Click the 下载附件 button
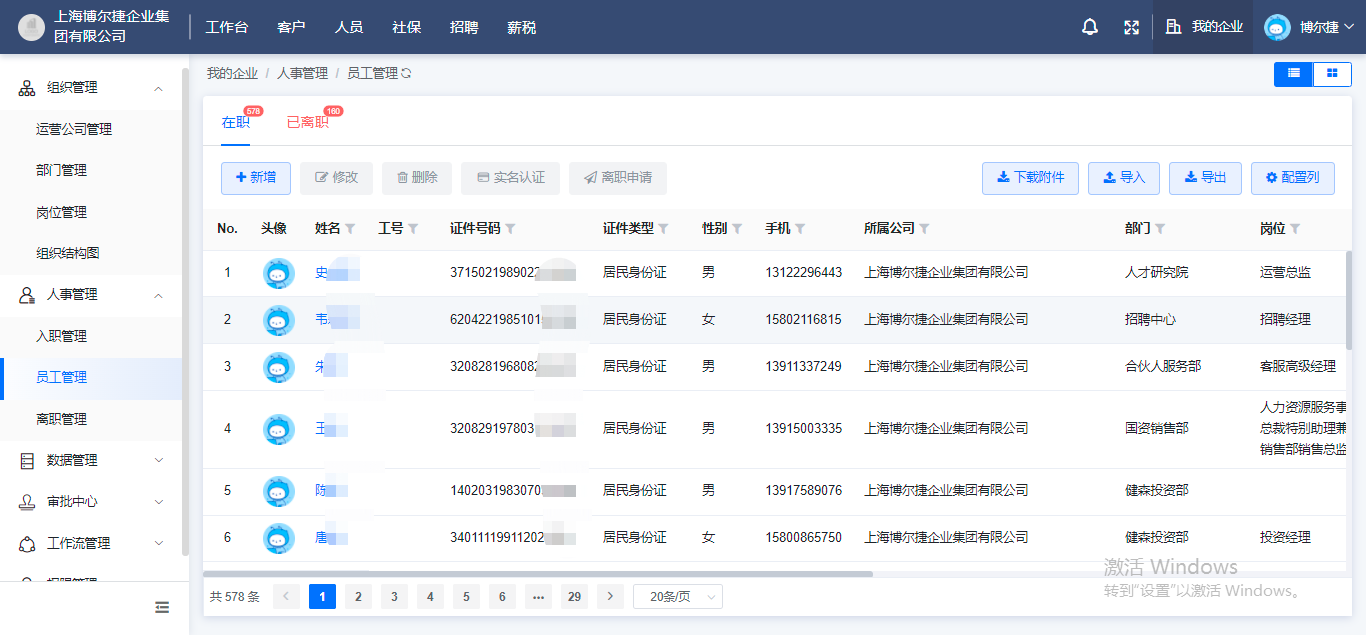1366x635 pixels. (x=1030, y=178)
